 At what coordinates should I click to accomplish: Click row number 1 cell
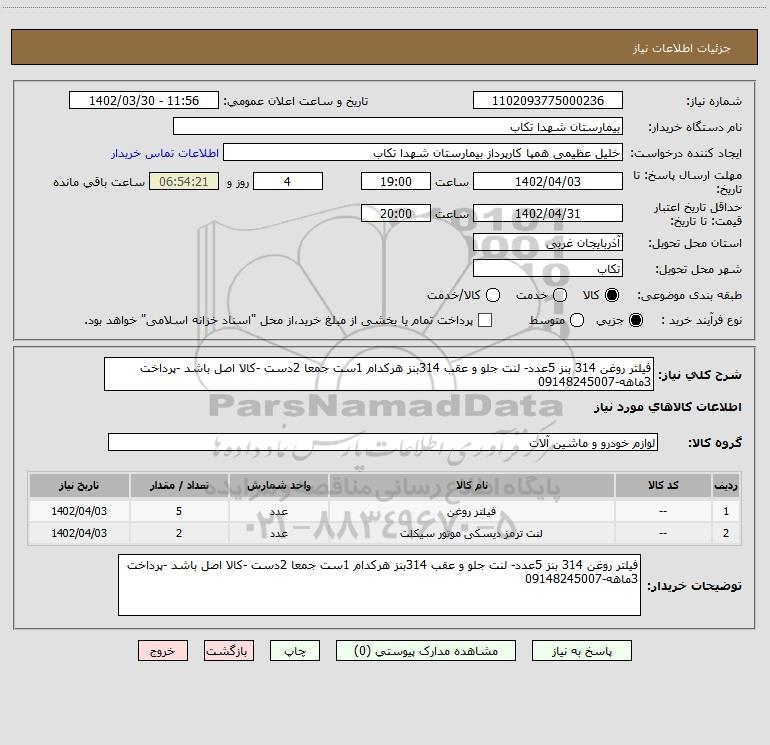point(726,511)
